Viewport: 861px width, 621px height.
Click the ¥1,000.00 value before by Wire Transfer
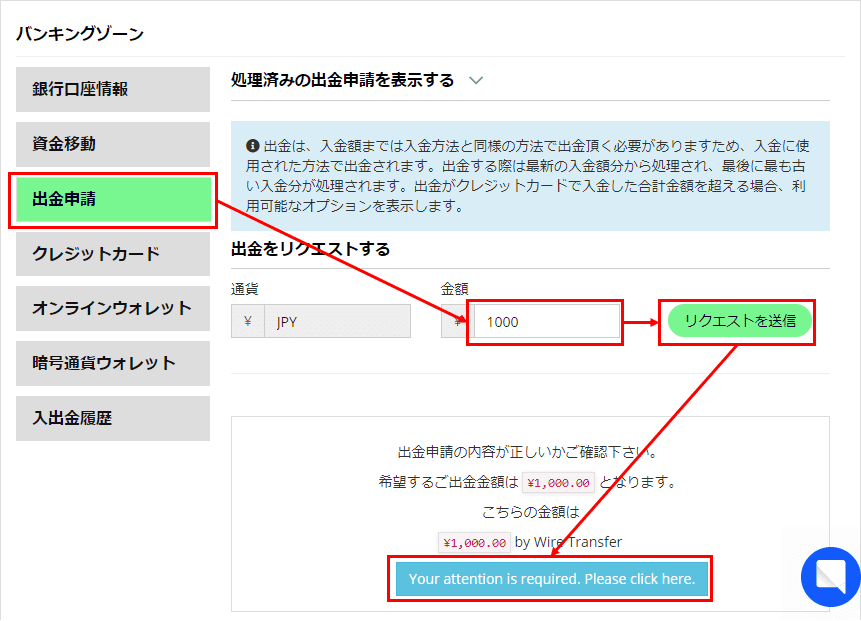474,542
